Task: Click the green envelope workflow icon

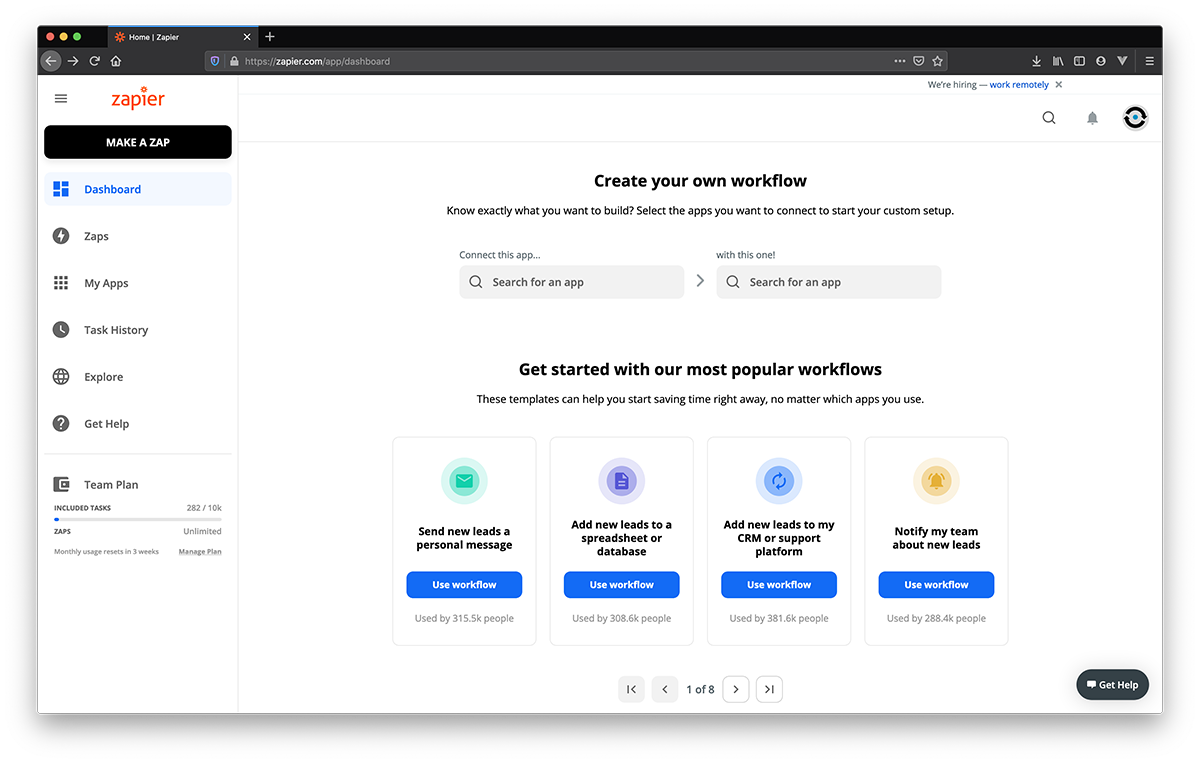Action: point(464,481)
